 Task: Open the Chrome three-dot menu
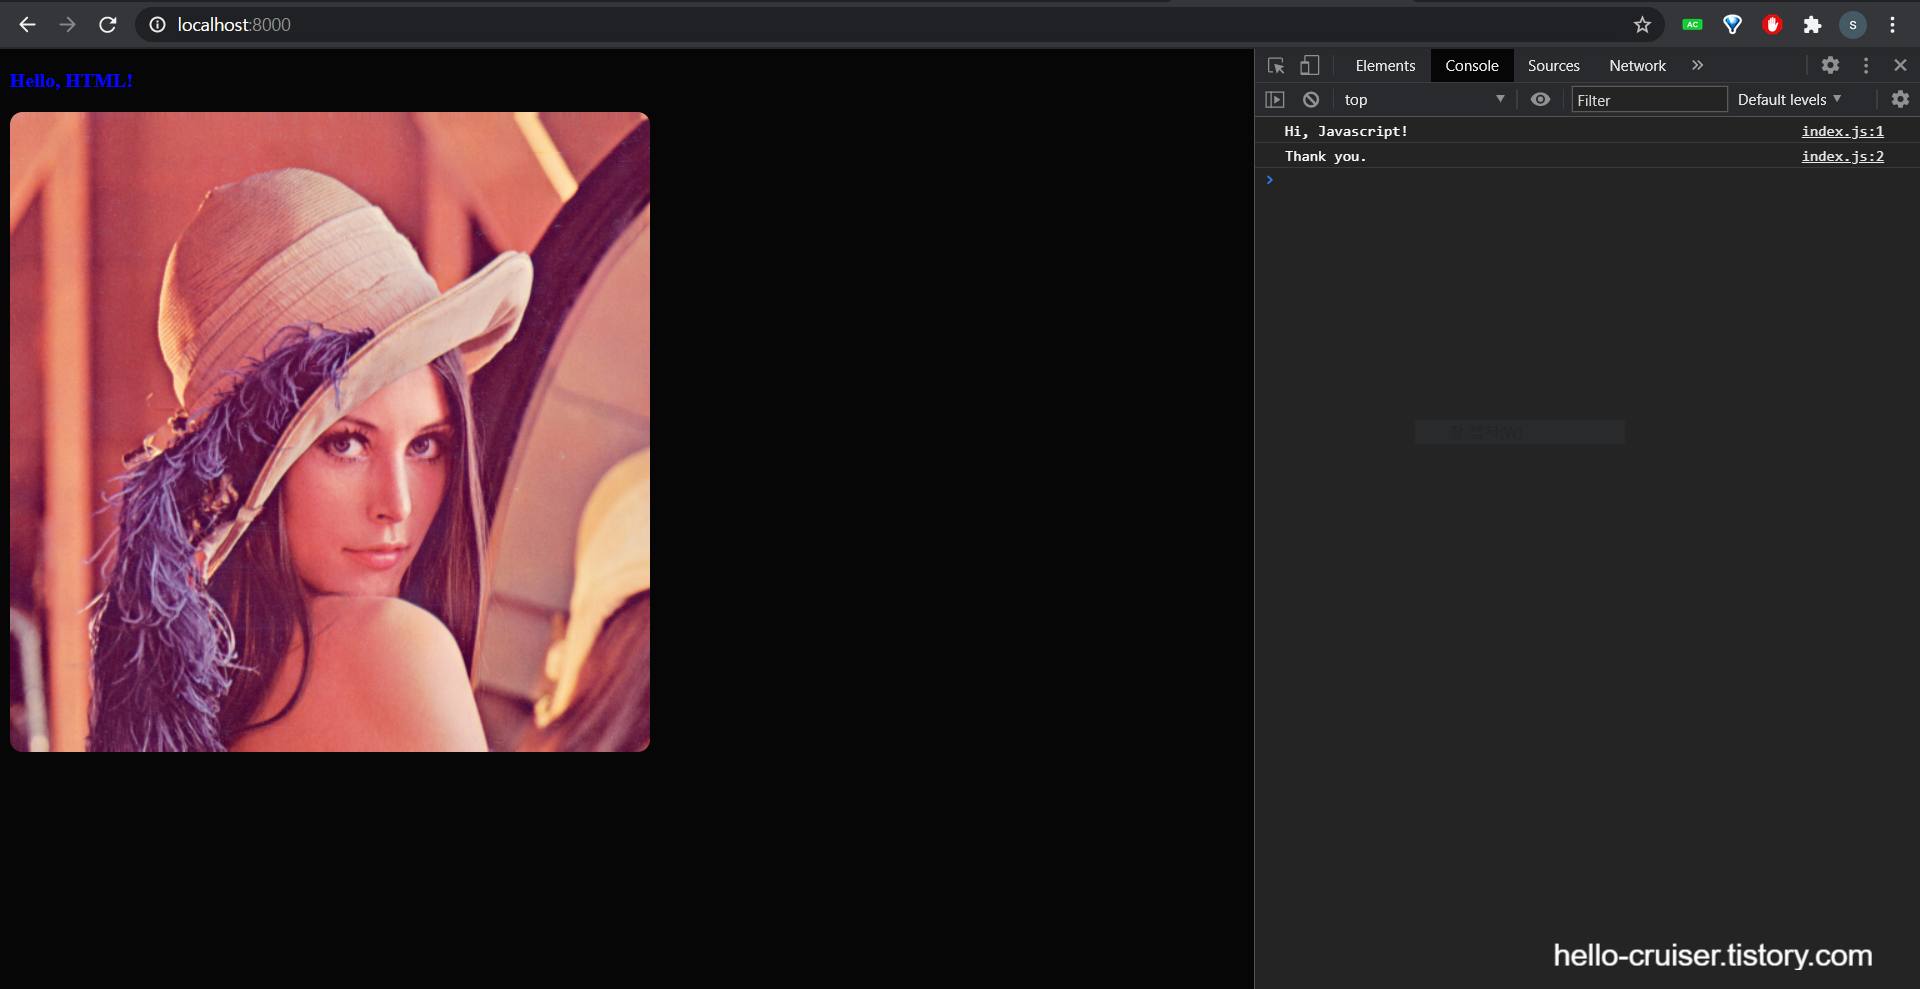[x=1892, y=25]
